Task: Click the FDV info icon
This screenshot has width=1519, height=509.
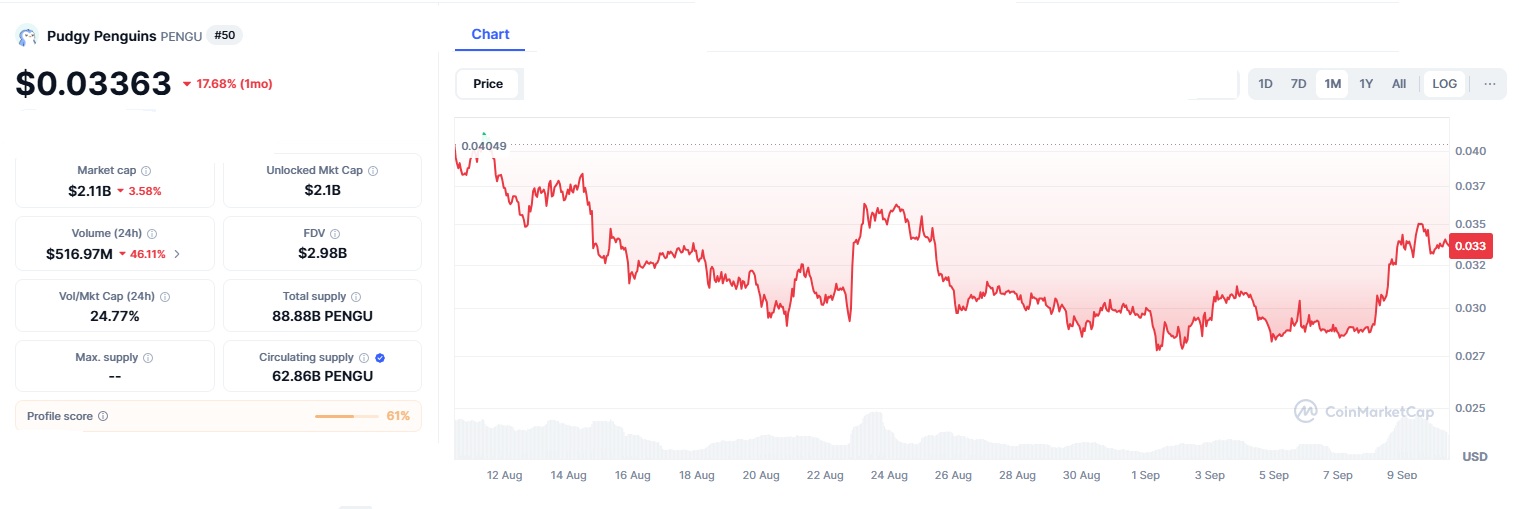Action: click(x=335, y=234)
